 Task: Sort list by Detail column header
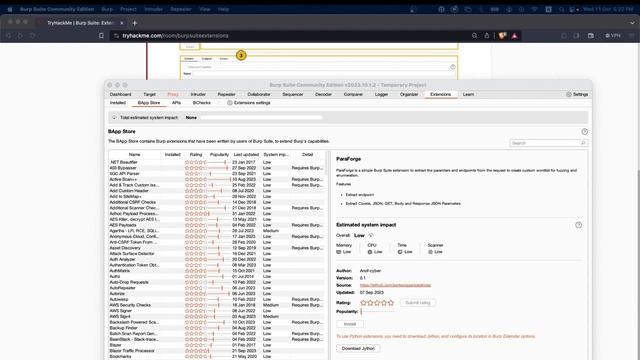307,155
